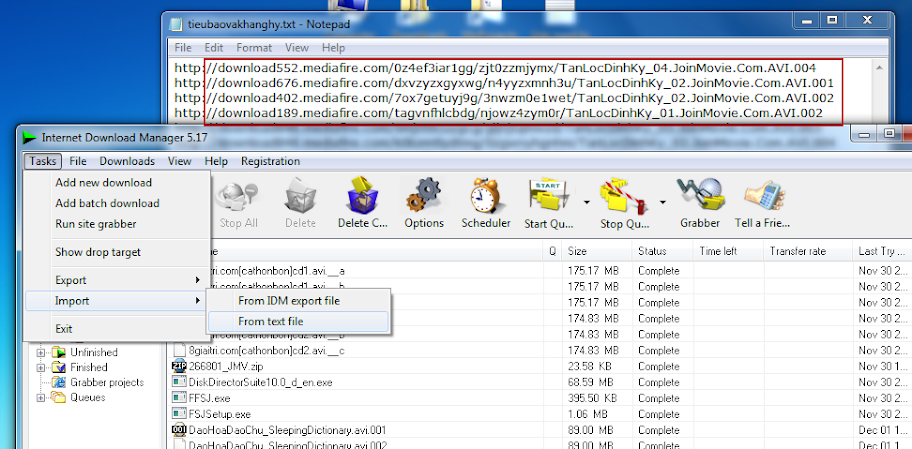Expand the Export submenu
The width and height of the screenshot is (912, 449).
pyautogui.click(x=116, y=280)
